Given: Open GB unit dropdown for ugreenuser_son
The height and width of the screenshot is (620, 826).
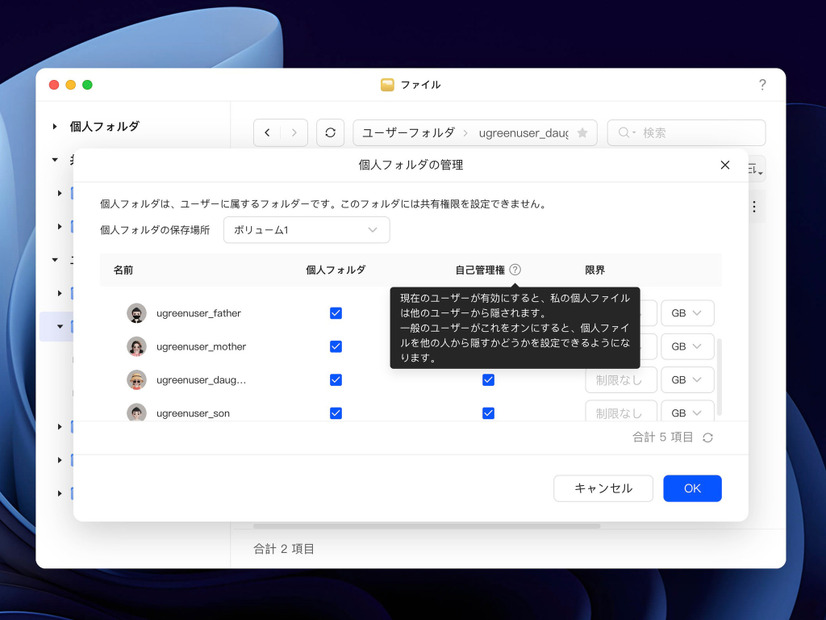Looking at the screenshot, I should (687, 412).
